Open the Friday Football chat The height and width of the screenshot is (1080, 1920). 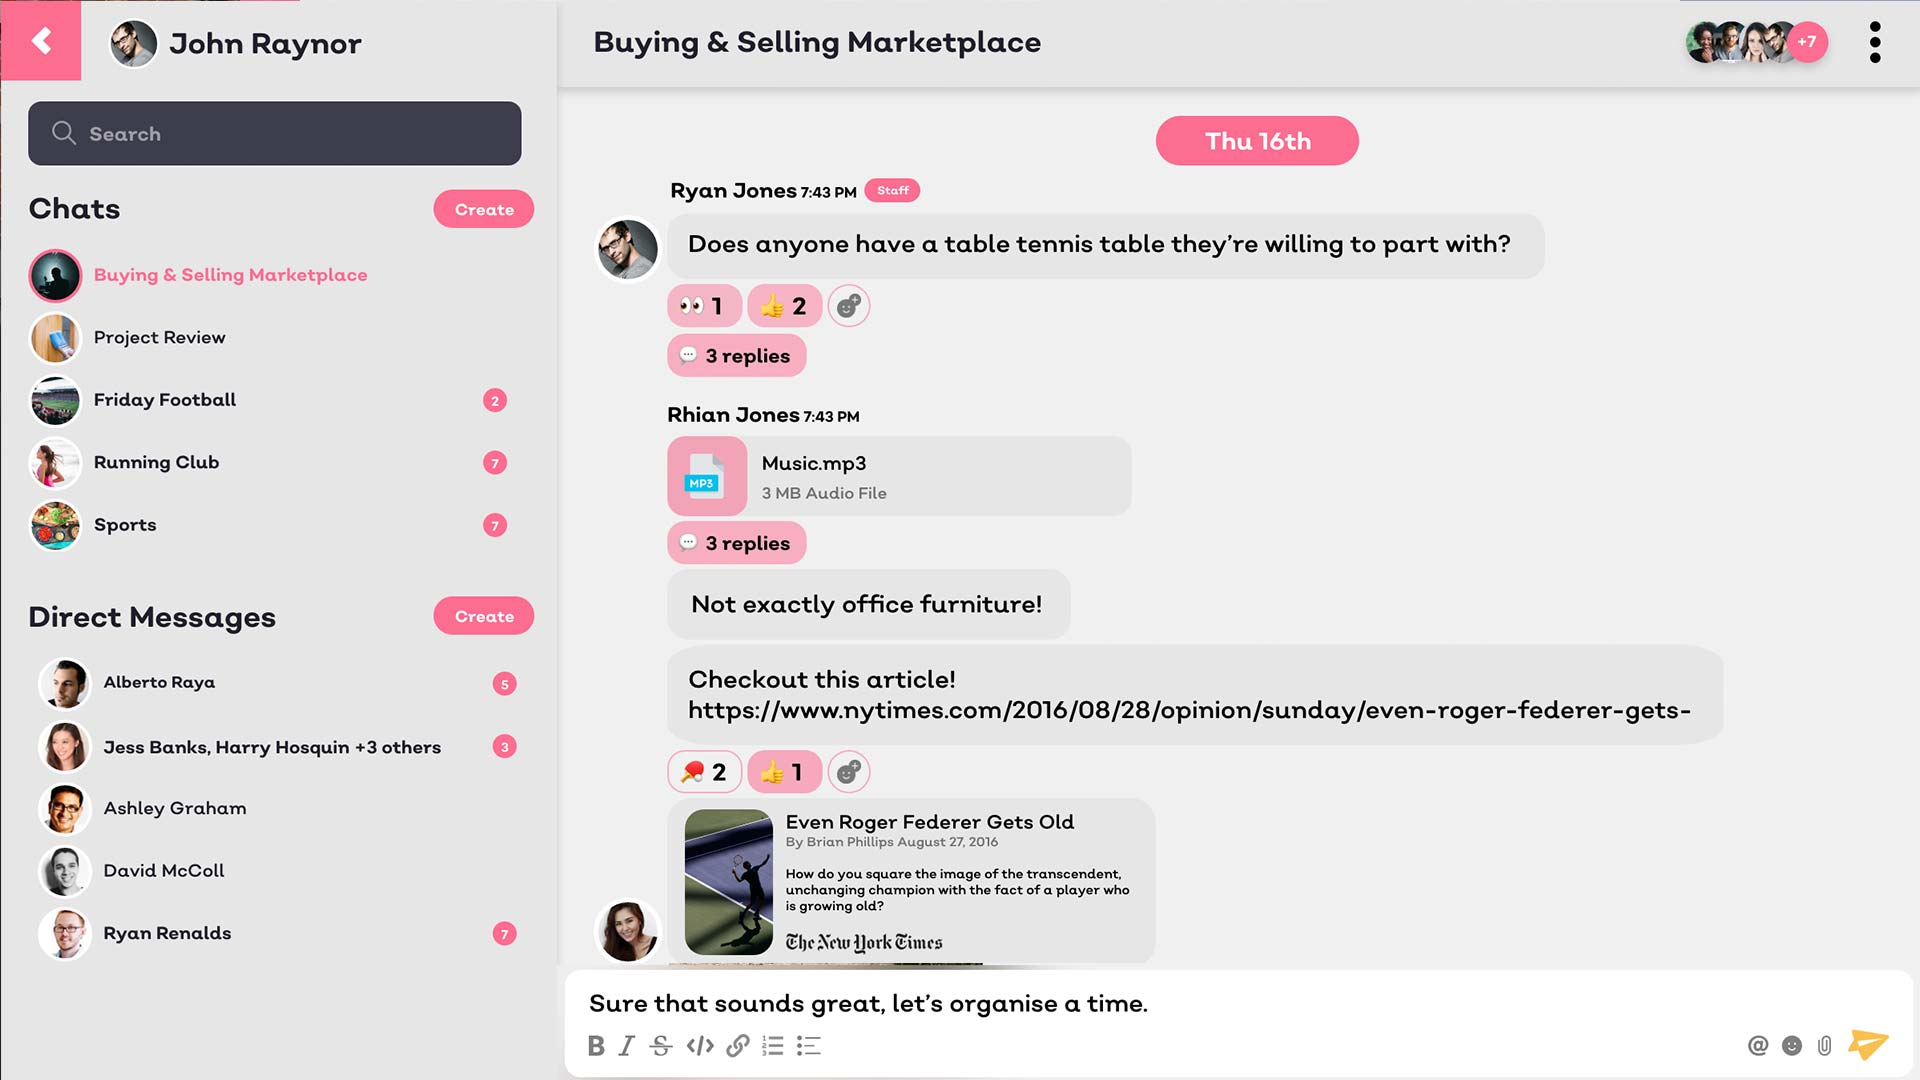pos(165,400)
